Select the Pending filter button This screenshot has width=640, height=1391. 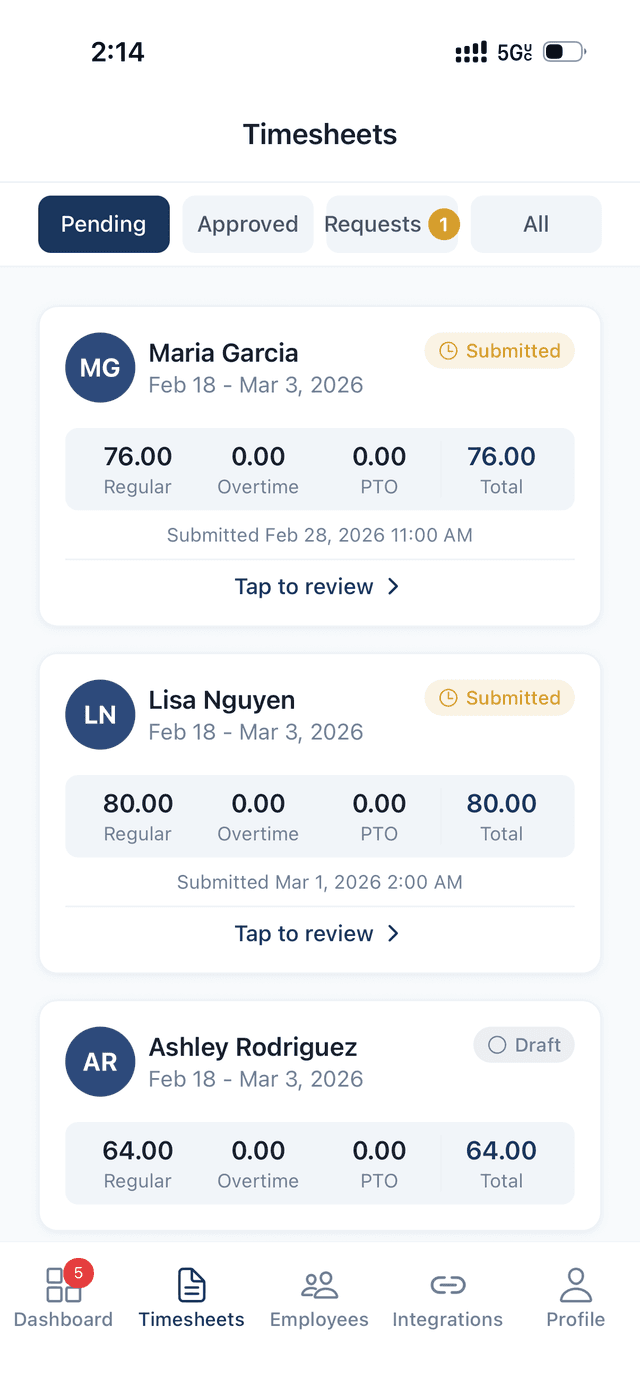click(x=104, y=224)
